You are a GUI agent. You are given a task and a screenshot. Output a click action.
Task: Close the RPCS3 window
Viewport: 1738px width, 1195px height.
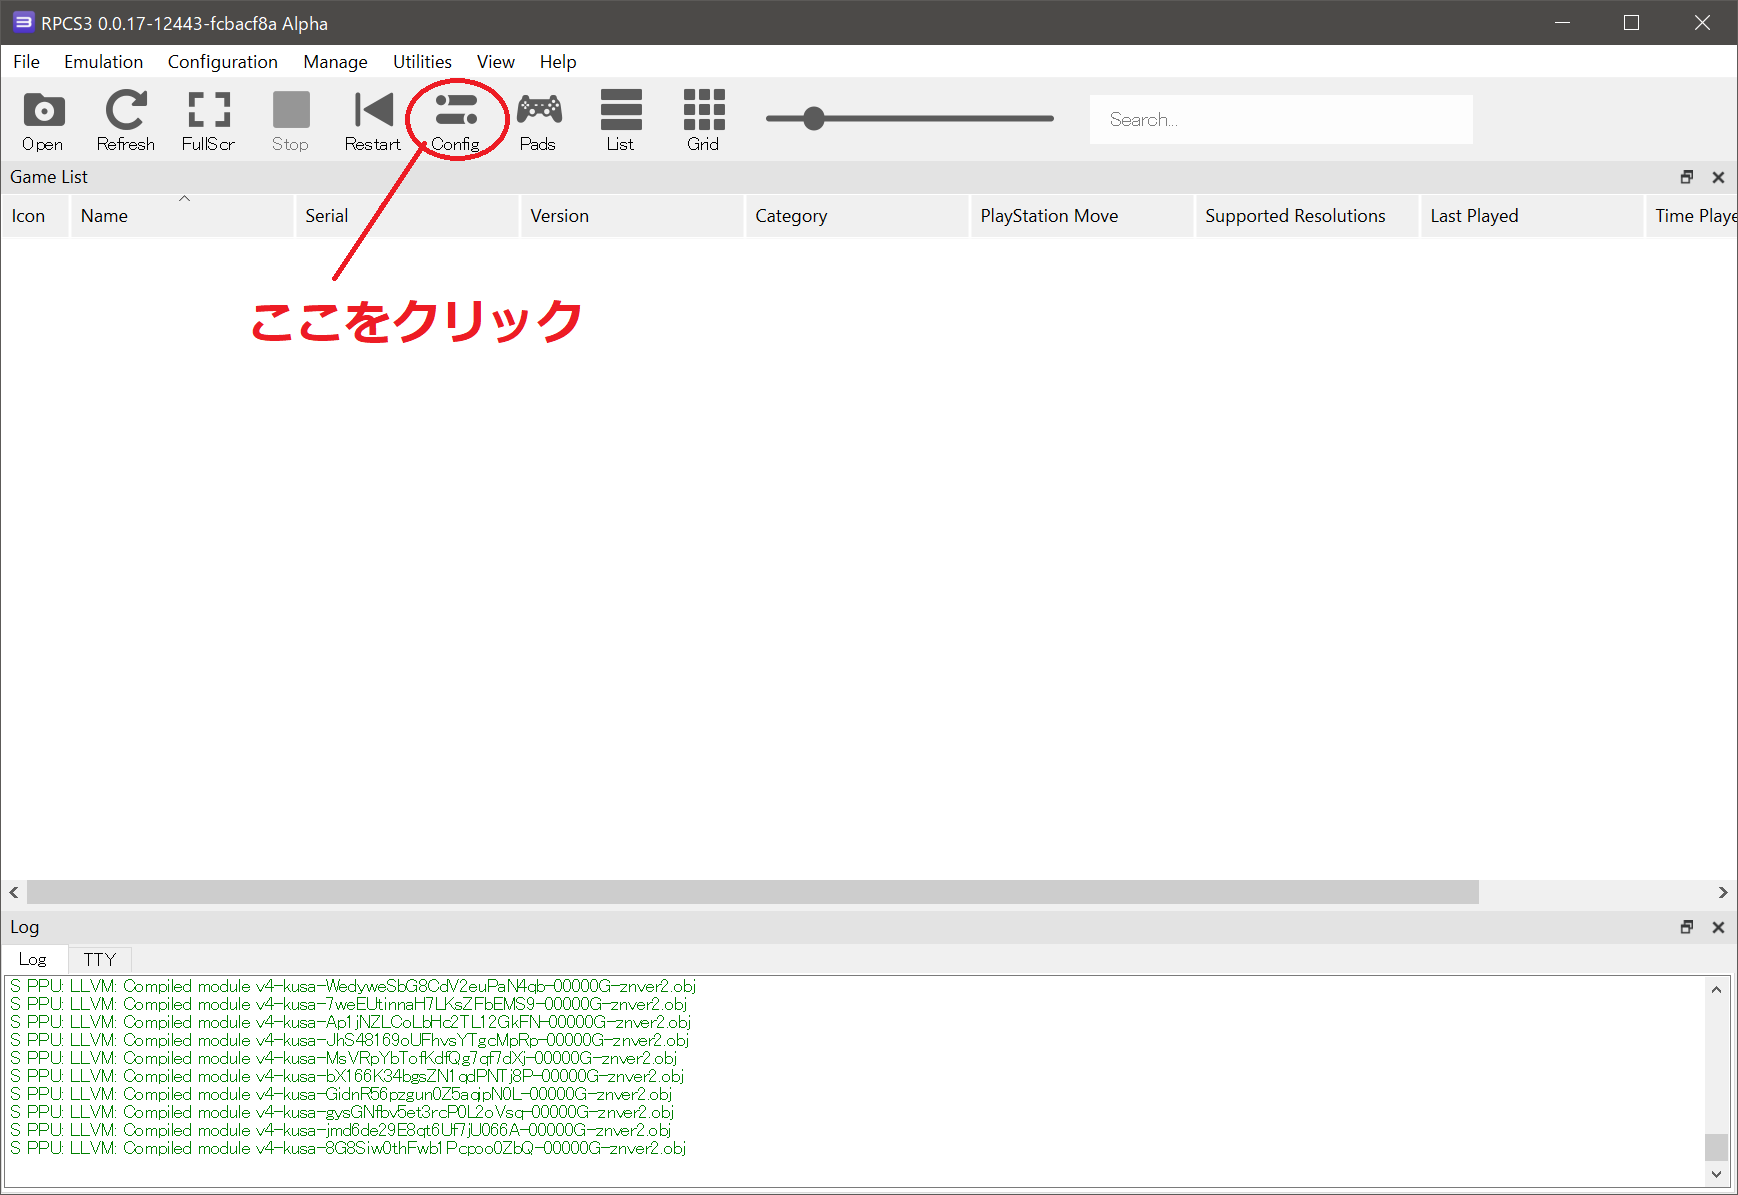point(1702,22)
